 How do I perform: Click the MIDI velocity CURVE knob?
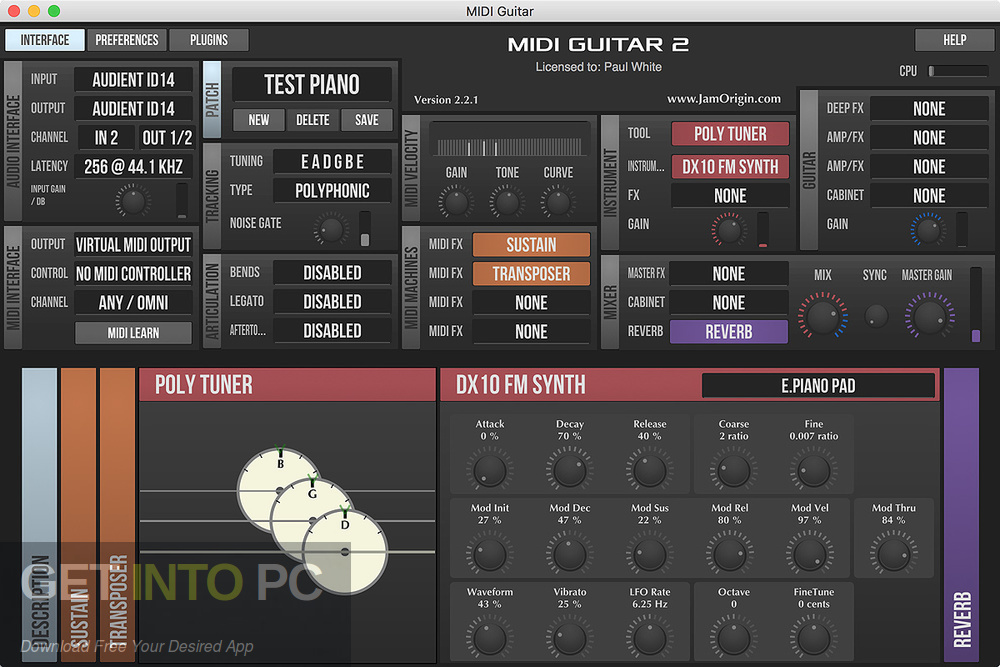(558, 203)
